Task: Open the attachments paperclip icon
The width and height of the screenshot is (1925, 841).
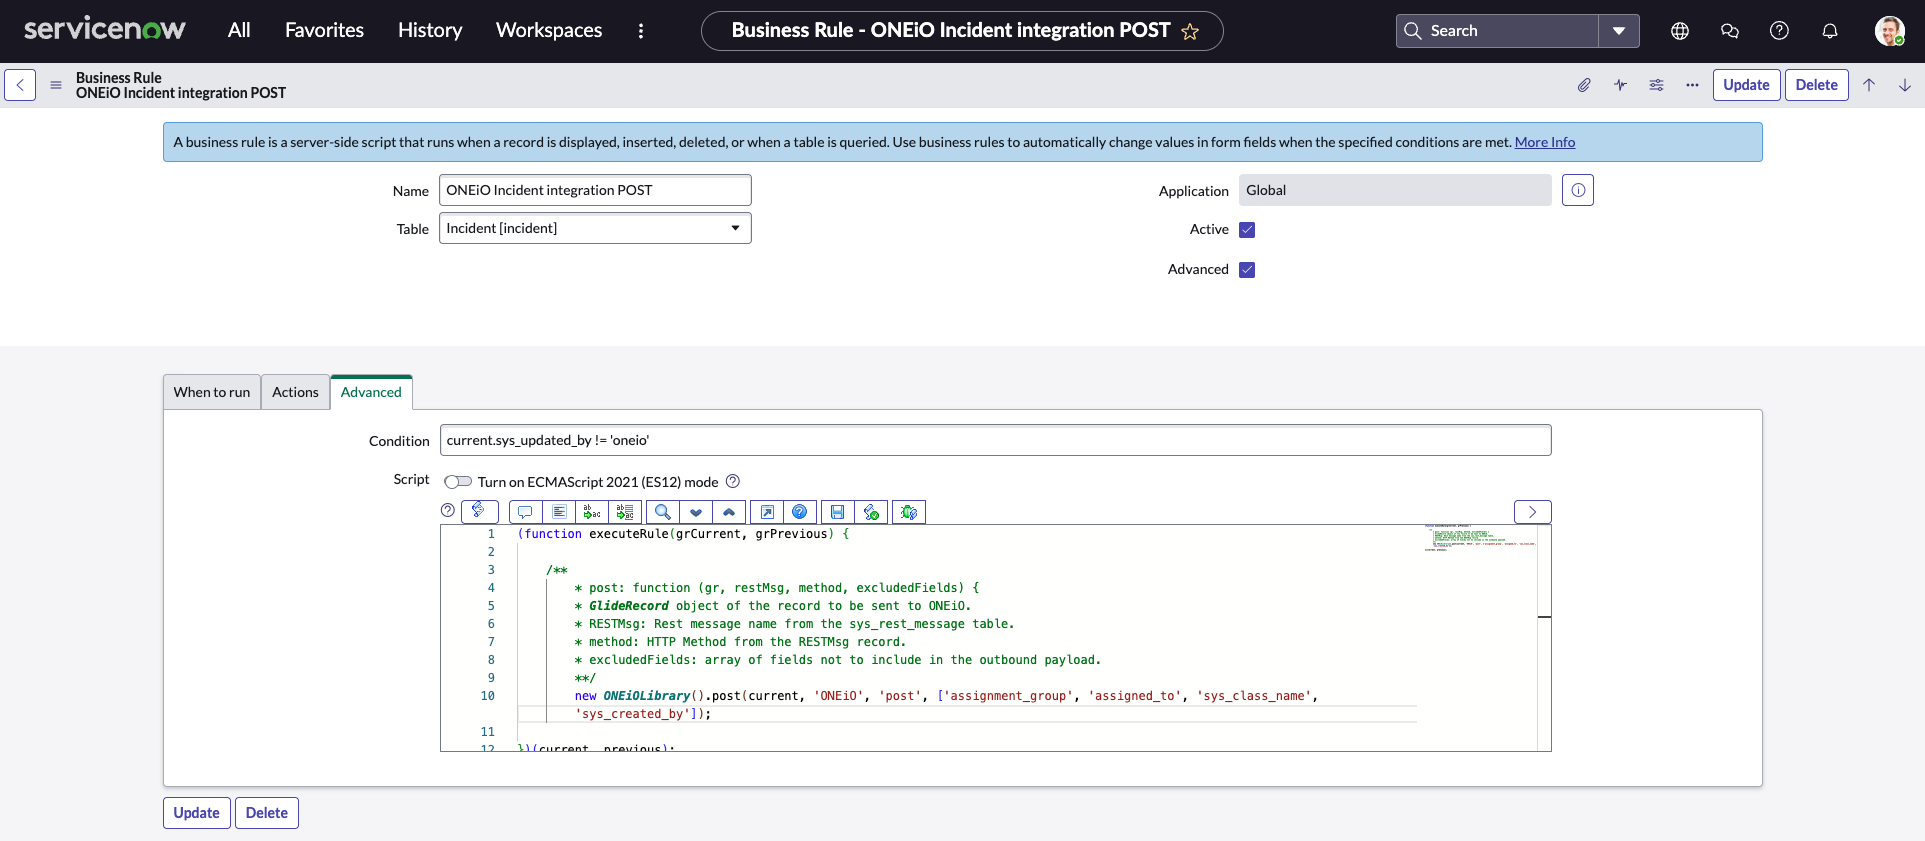Action: (x=1584, y=85)
